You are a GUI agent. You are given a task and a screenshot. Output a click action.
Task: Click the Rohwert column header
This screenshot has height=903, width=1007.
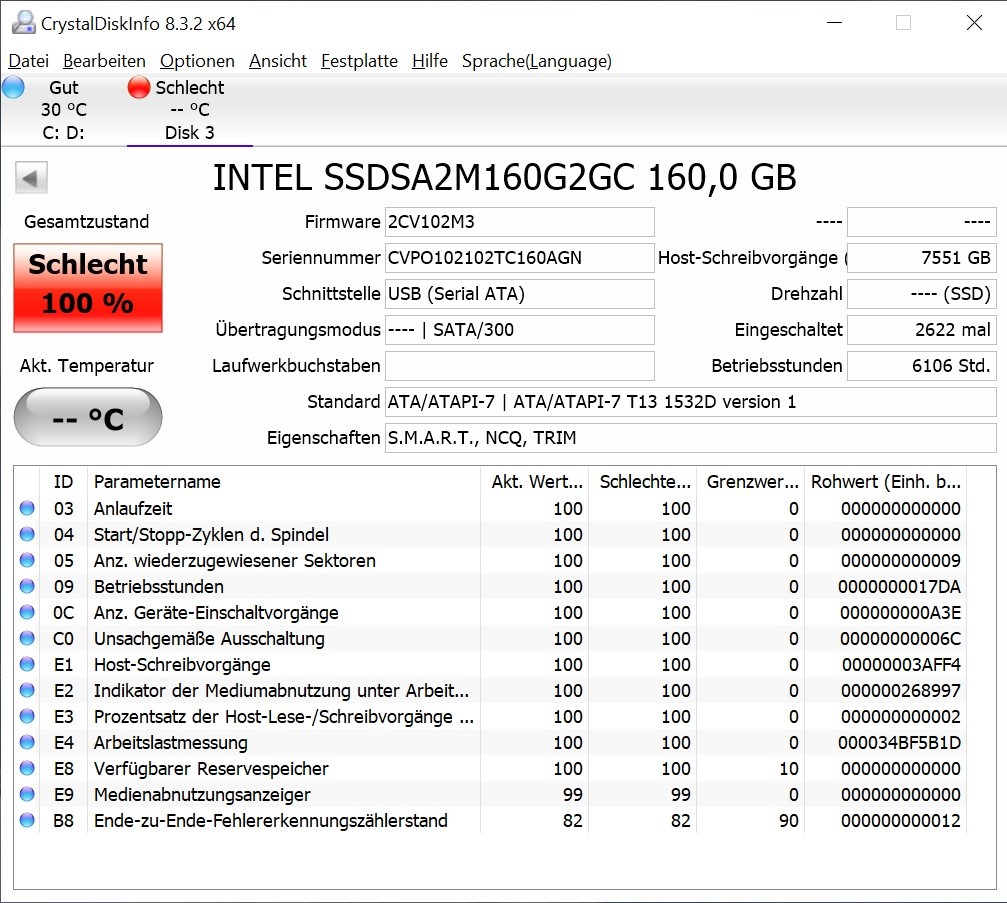pyautogui.click(x=885, y=481)
